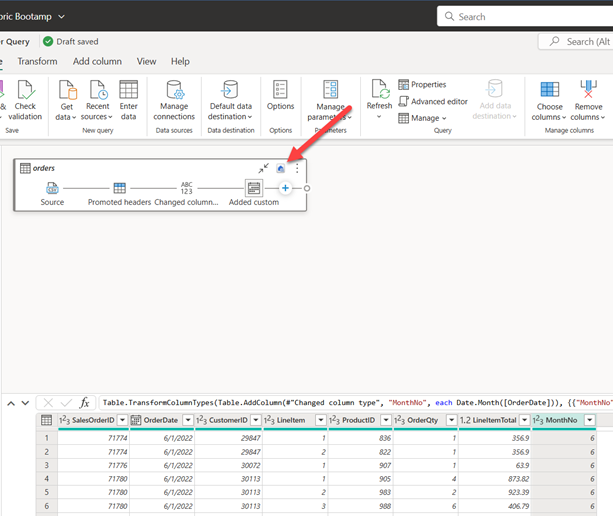Click Choose columns icon
This screenshot has width=613, height=516.
550,90
